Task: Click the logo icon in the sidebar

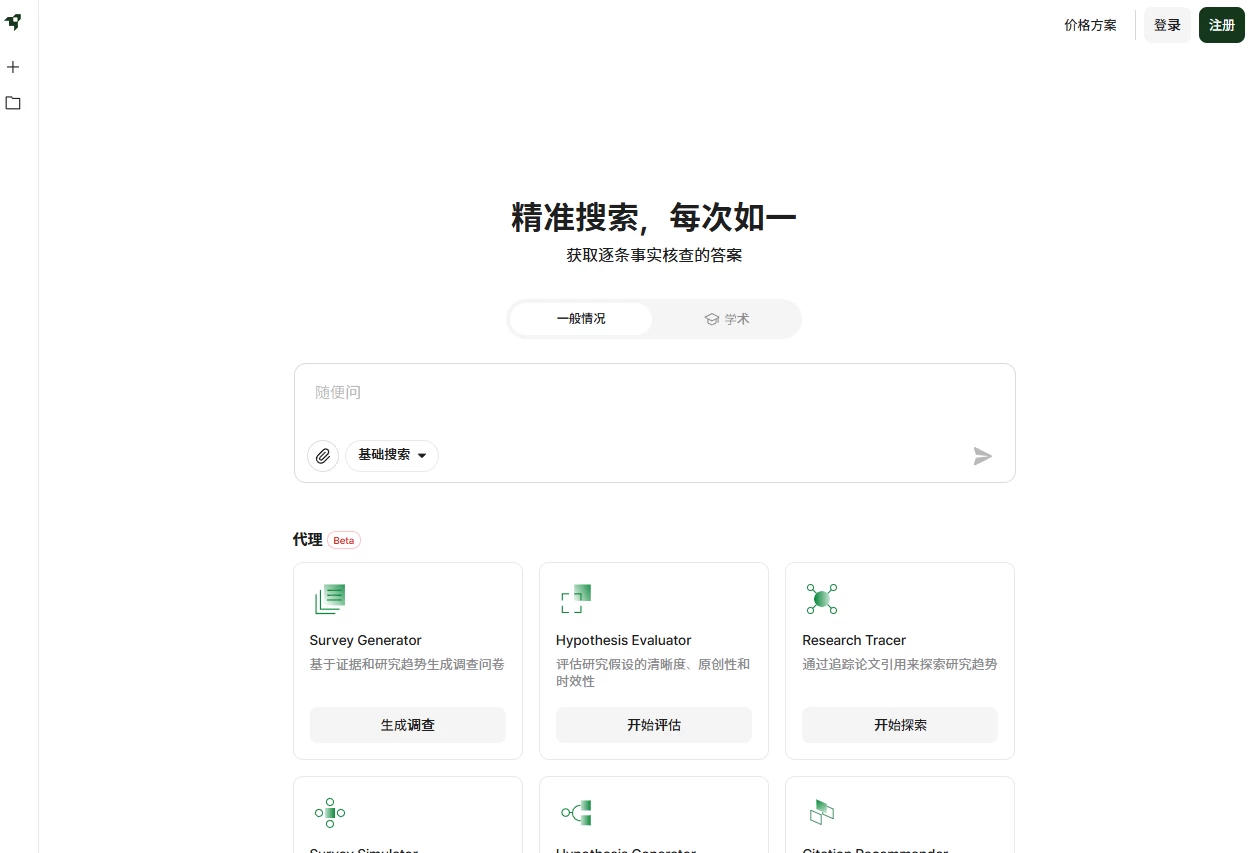Action: (x=13, y=22)
